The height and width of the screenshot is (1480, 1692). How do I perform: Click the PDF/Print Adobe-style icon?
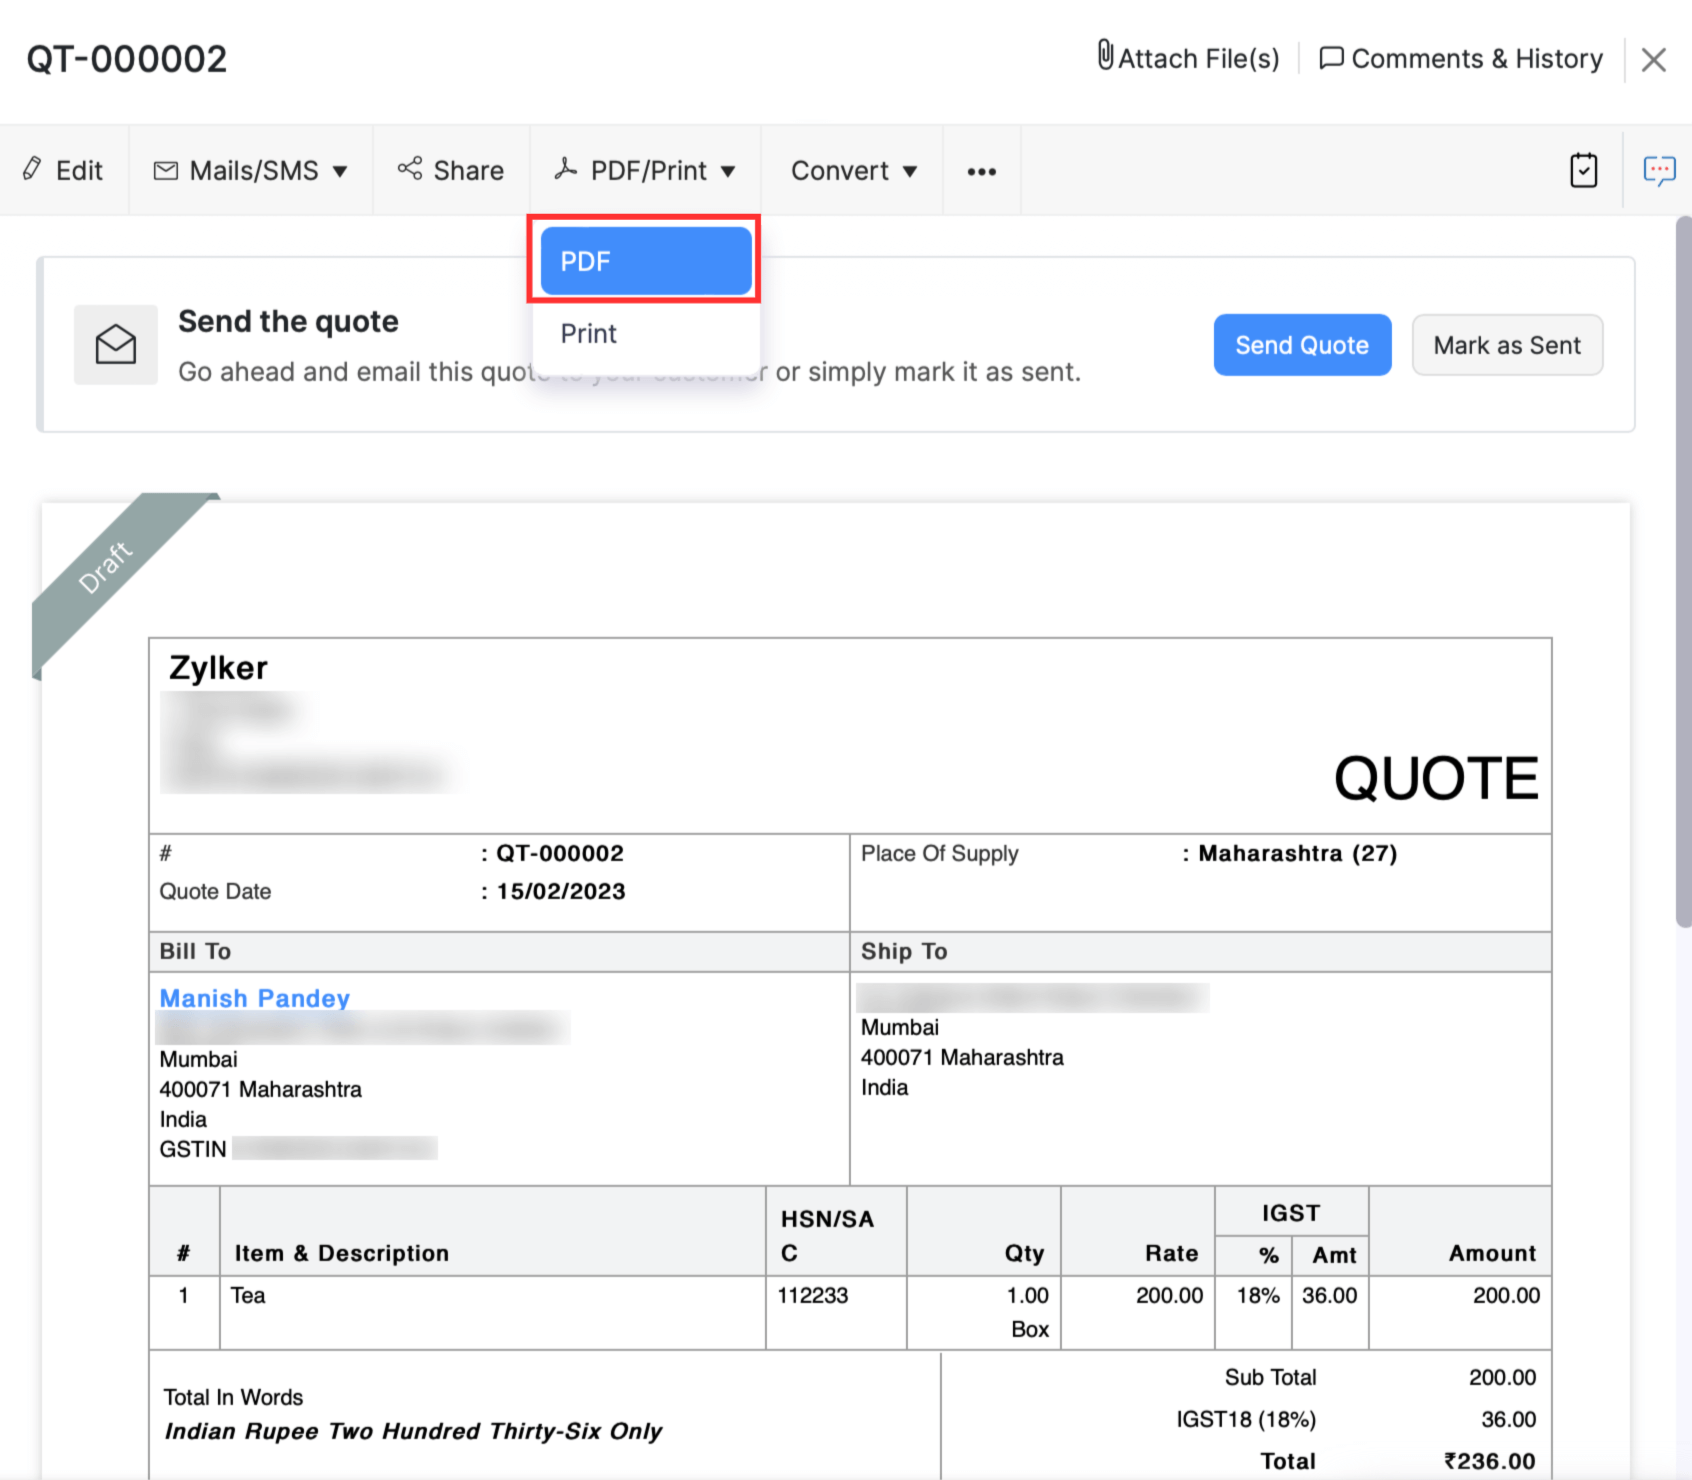568,170
